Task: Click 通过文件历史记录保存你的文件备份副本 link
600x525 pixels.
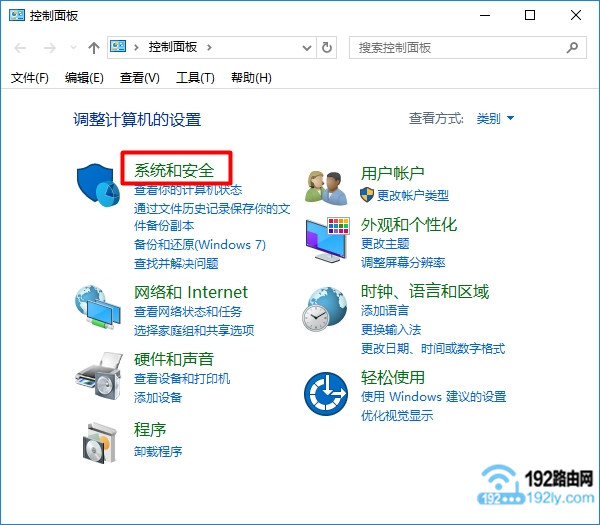Action: pyautogui.click(x=212, y=217)
